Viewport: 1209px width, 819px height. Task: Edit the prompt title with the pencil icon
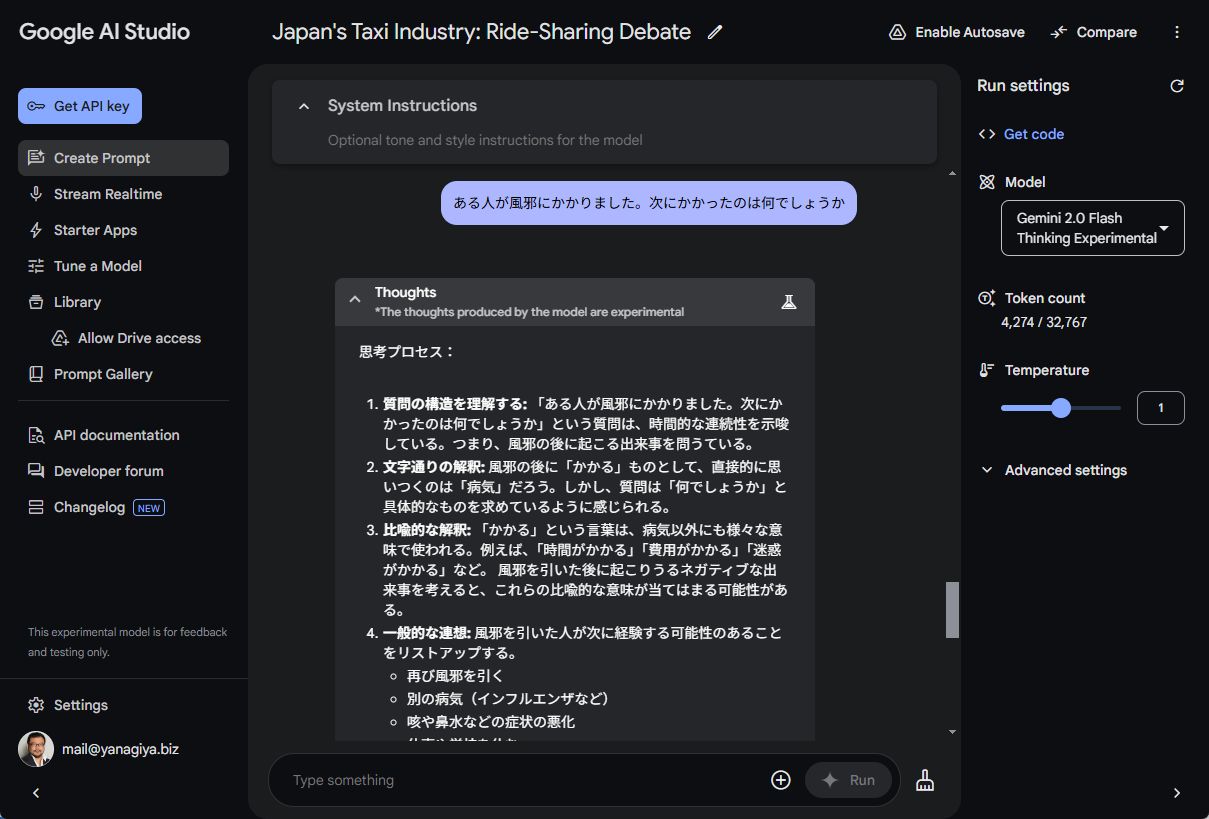(715, 32)
